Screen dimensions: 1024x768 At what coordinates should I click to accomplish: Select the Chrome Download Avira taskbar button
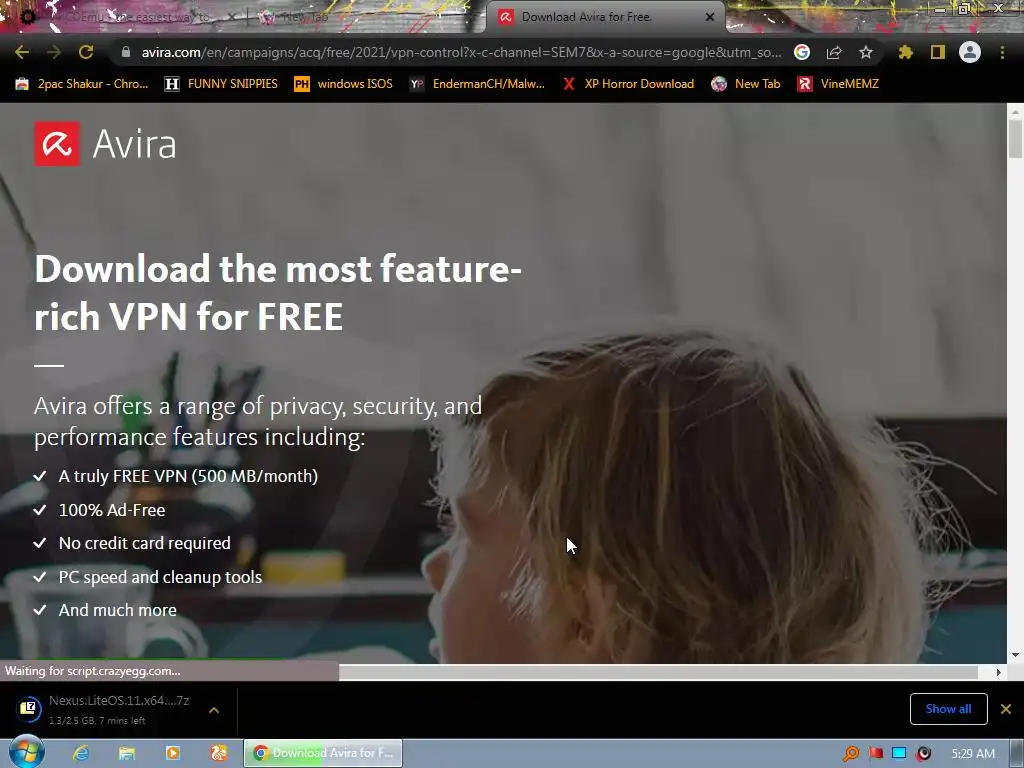323,753
